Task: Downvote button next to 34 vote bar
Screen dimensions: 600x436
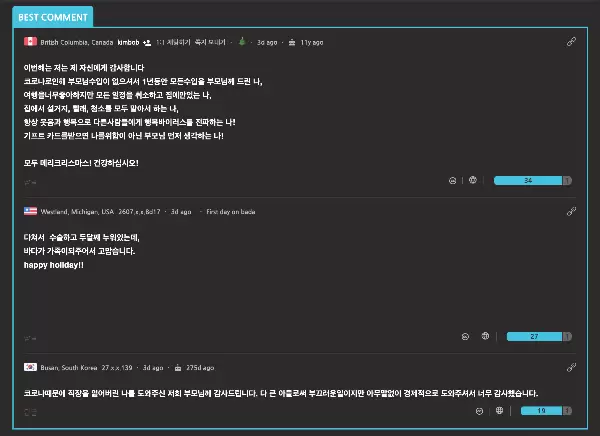Action: tap(567, 180)
